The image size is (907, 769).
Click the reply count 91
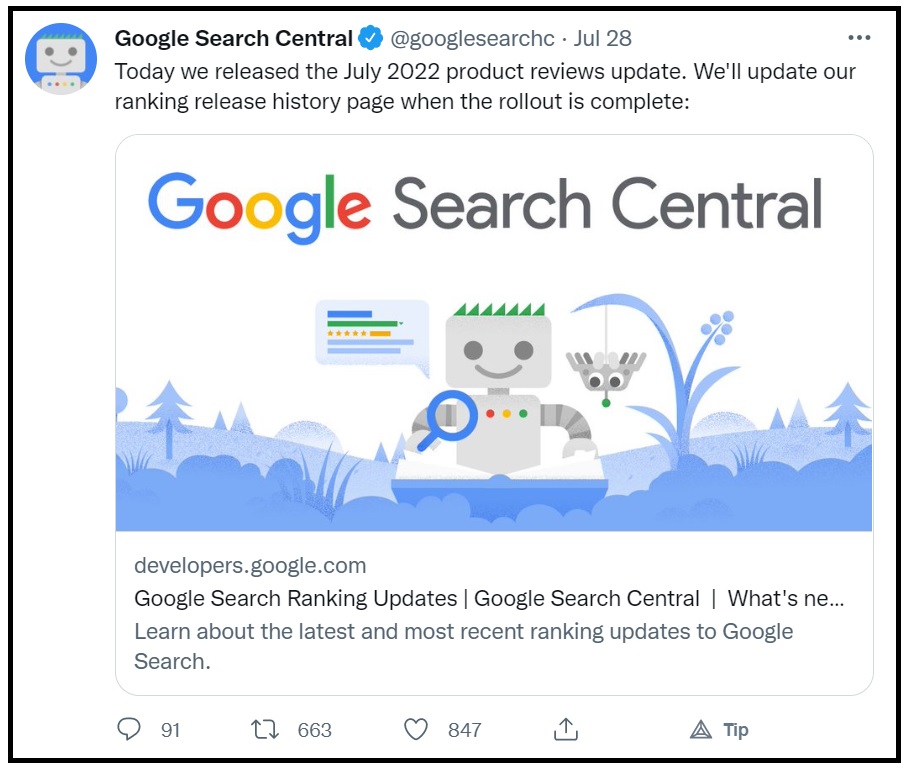tap(171, 730)
